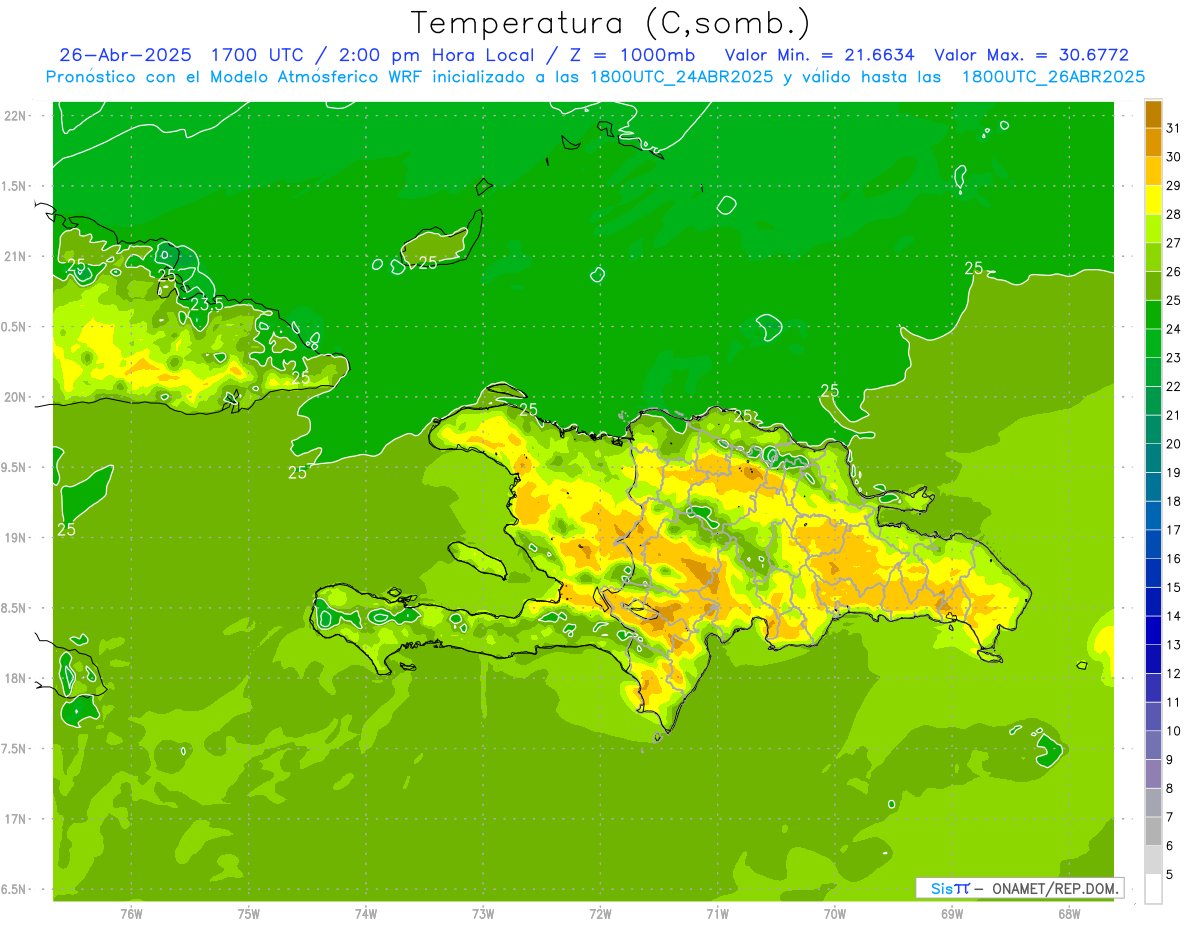Click the '18N' latitude axis label
1200x927 pixels.
pos(15,678)
